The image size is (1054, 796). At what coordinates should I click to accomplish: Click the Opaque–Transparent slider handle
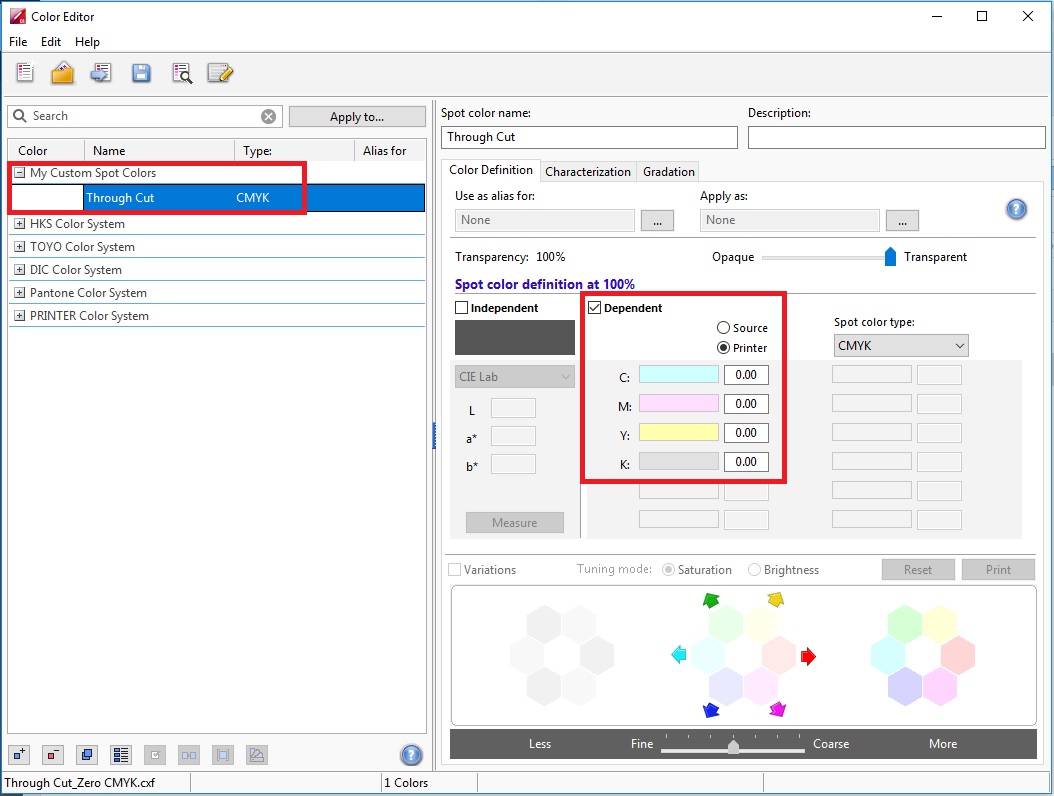(x=890, y=256)
